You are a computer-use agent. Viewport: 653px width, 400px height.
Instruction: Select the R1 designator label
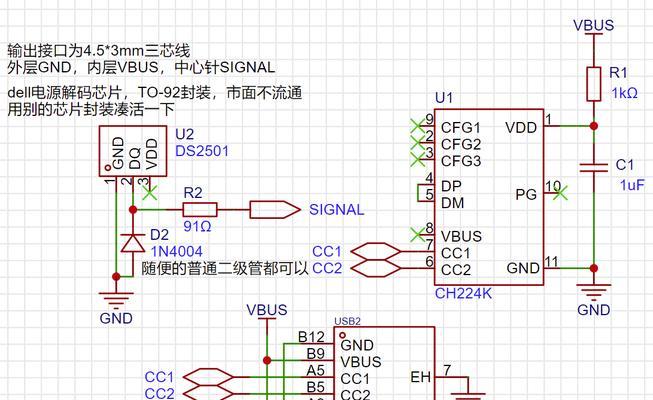point(618,72)
